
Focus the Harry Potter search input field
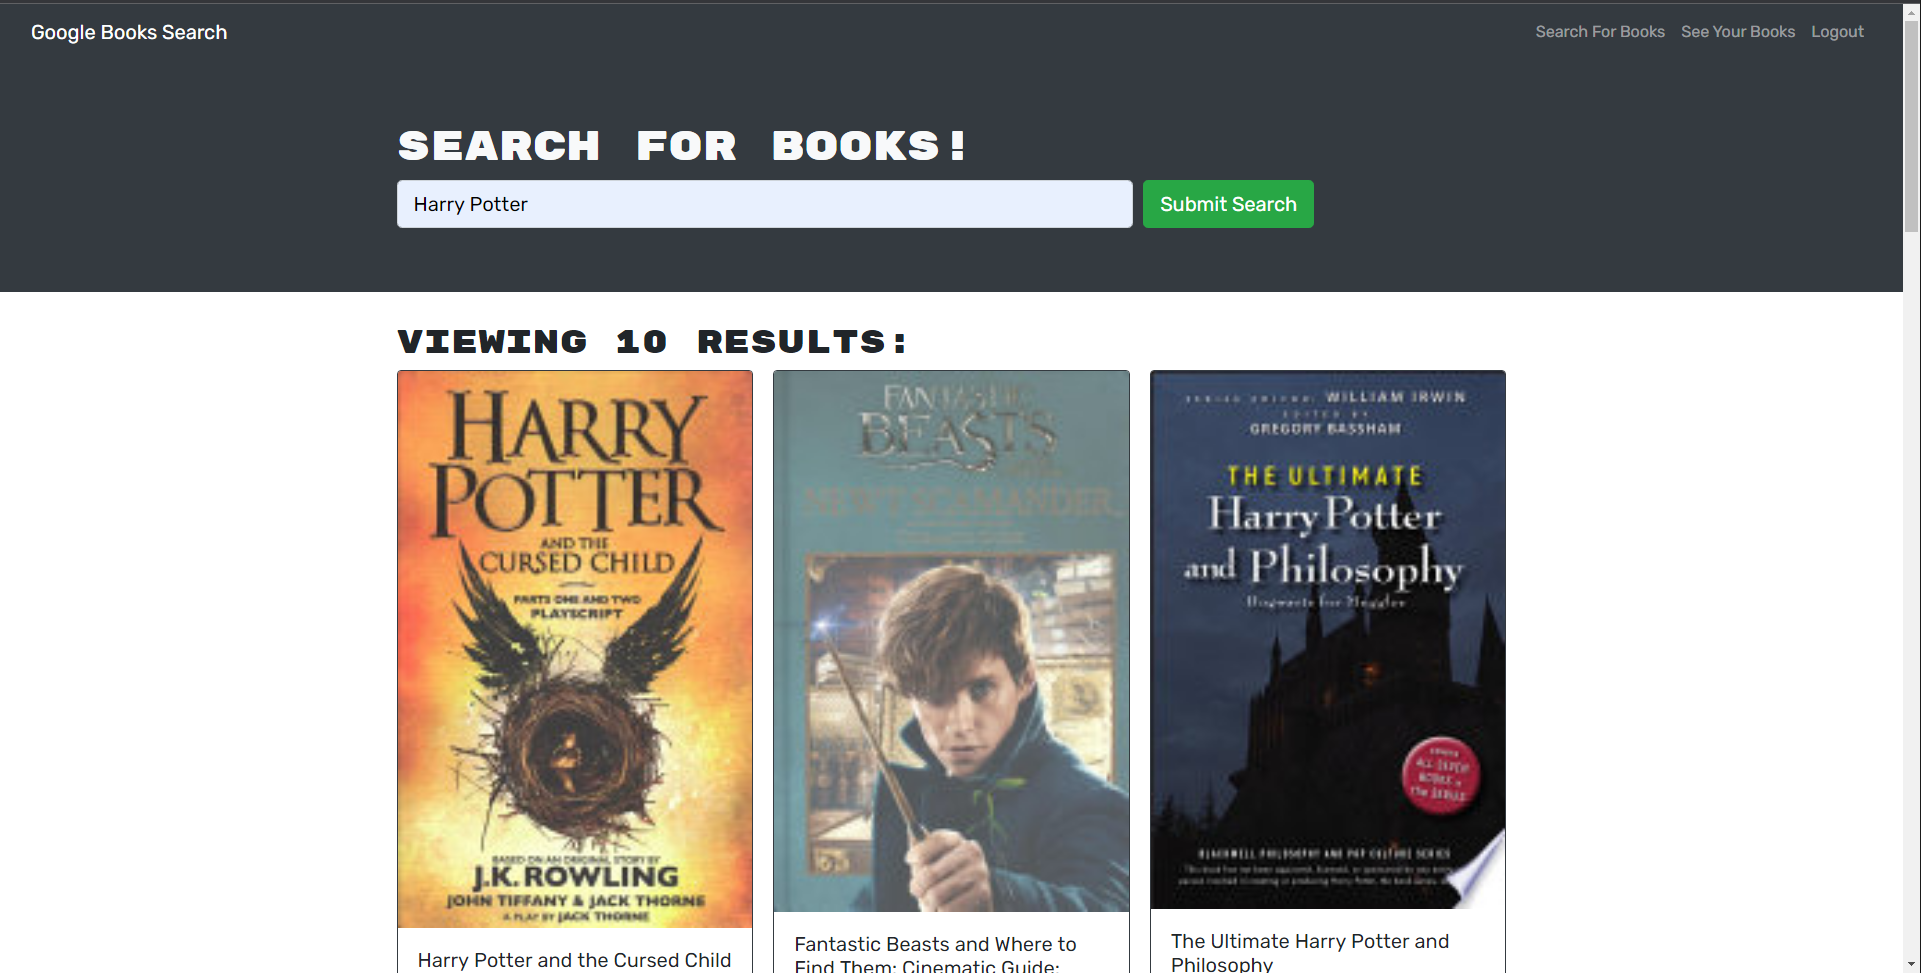(765, 204)
